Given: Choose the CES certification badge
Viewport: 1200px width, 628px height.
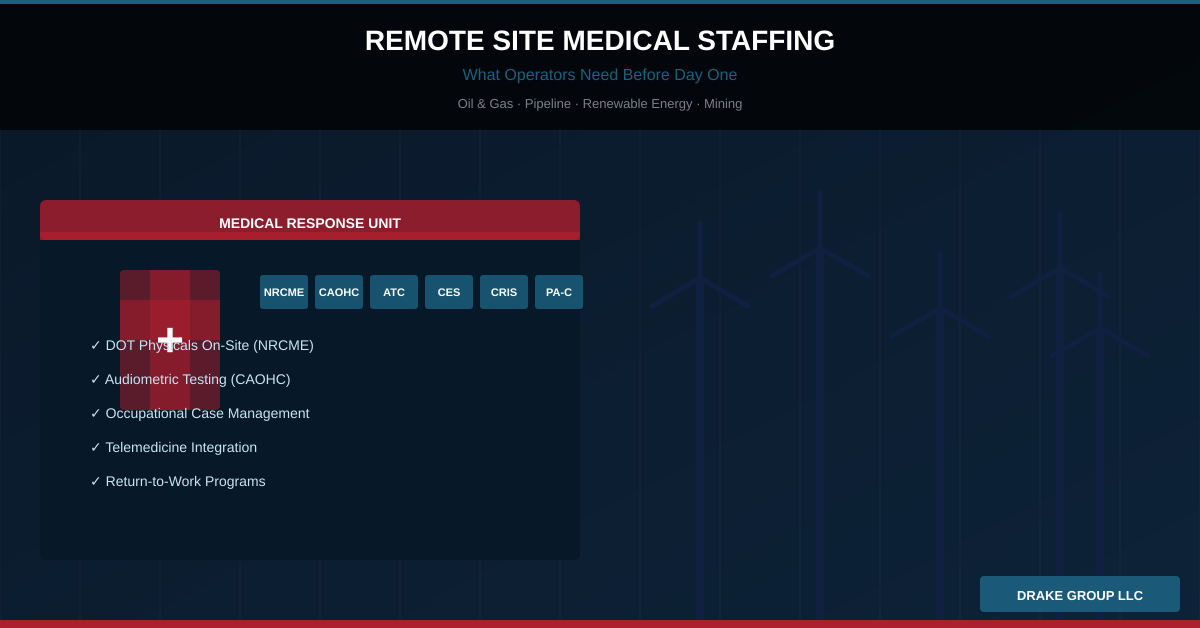Looking at the screenshot, I should [x=449, y=292].
